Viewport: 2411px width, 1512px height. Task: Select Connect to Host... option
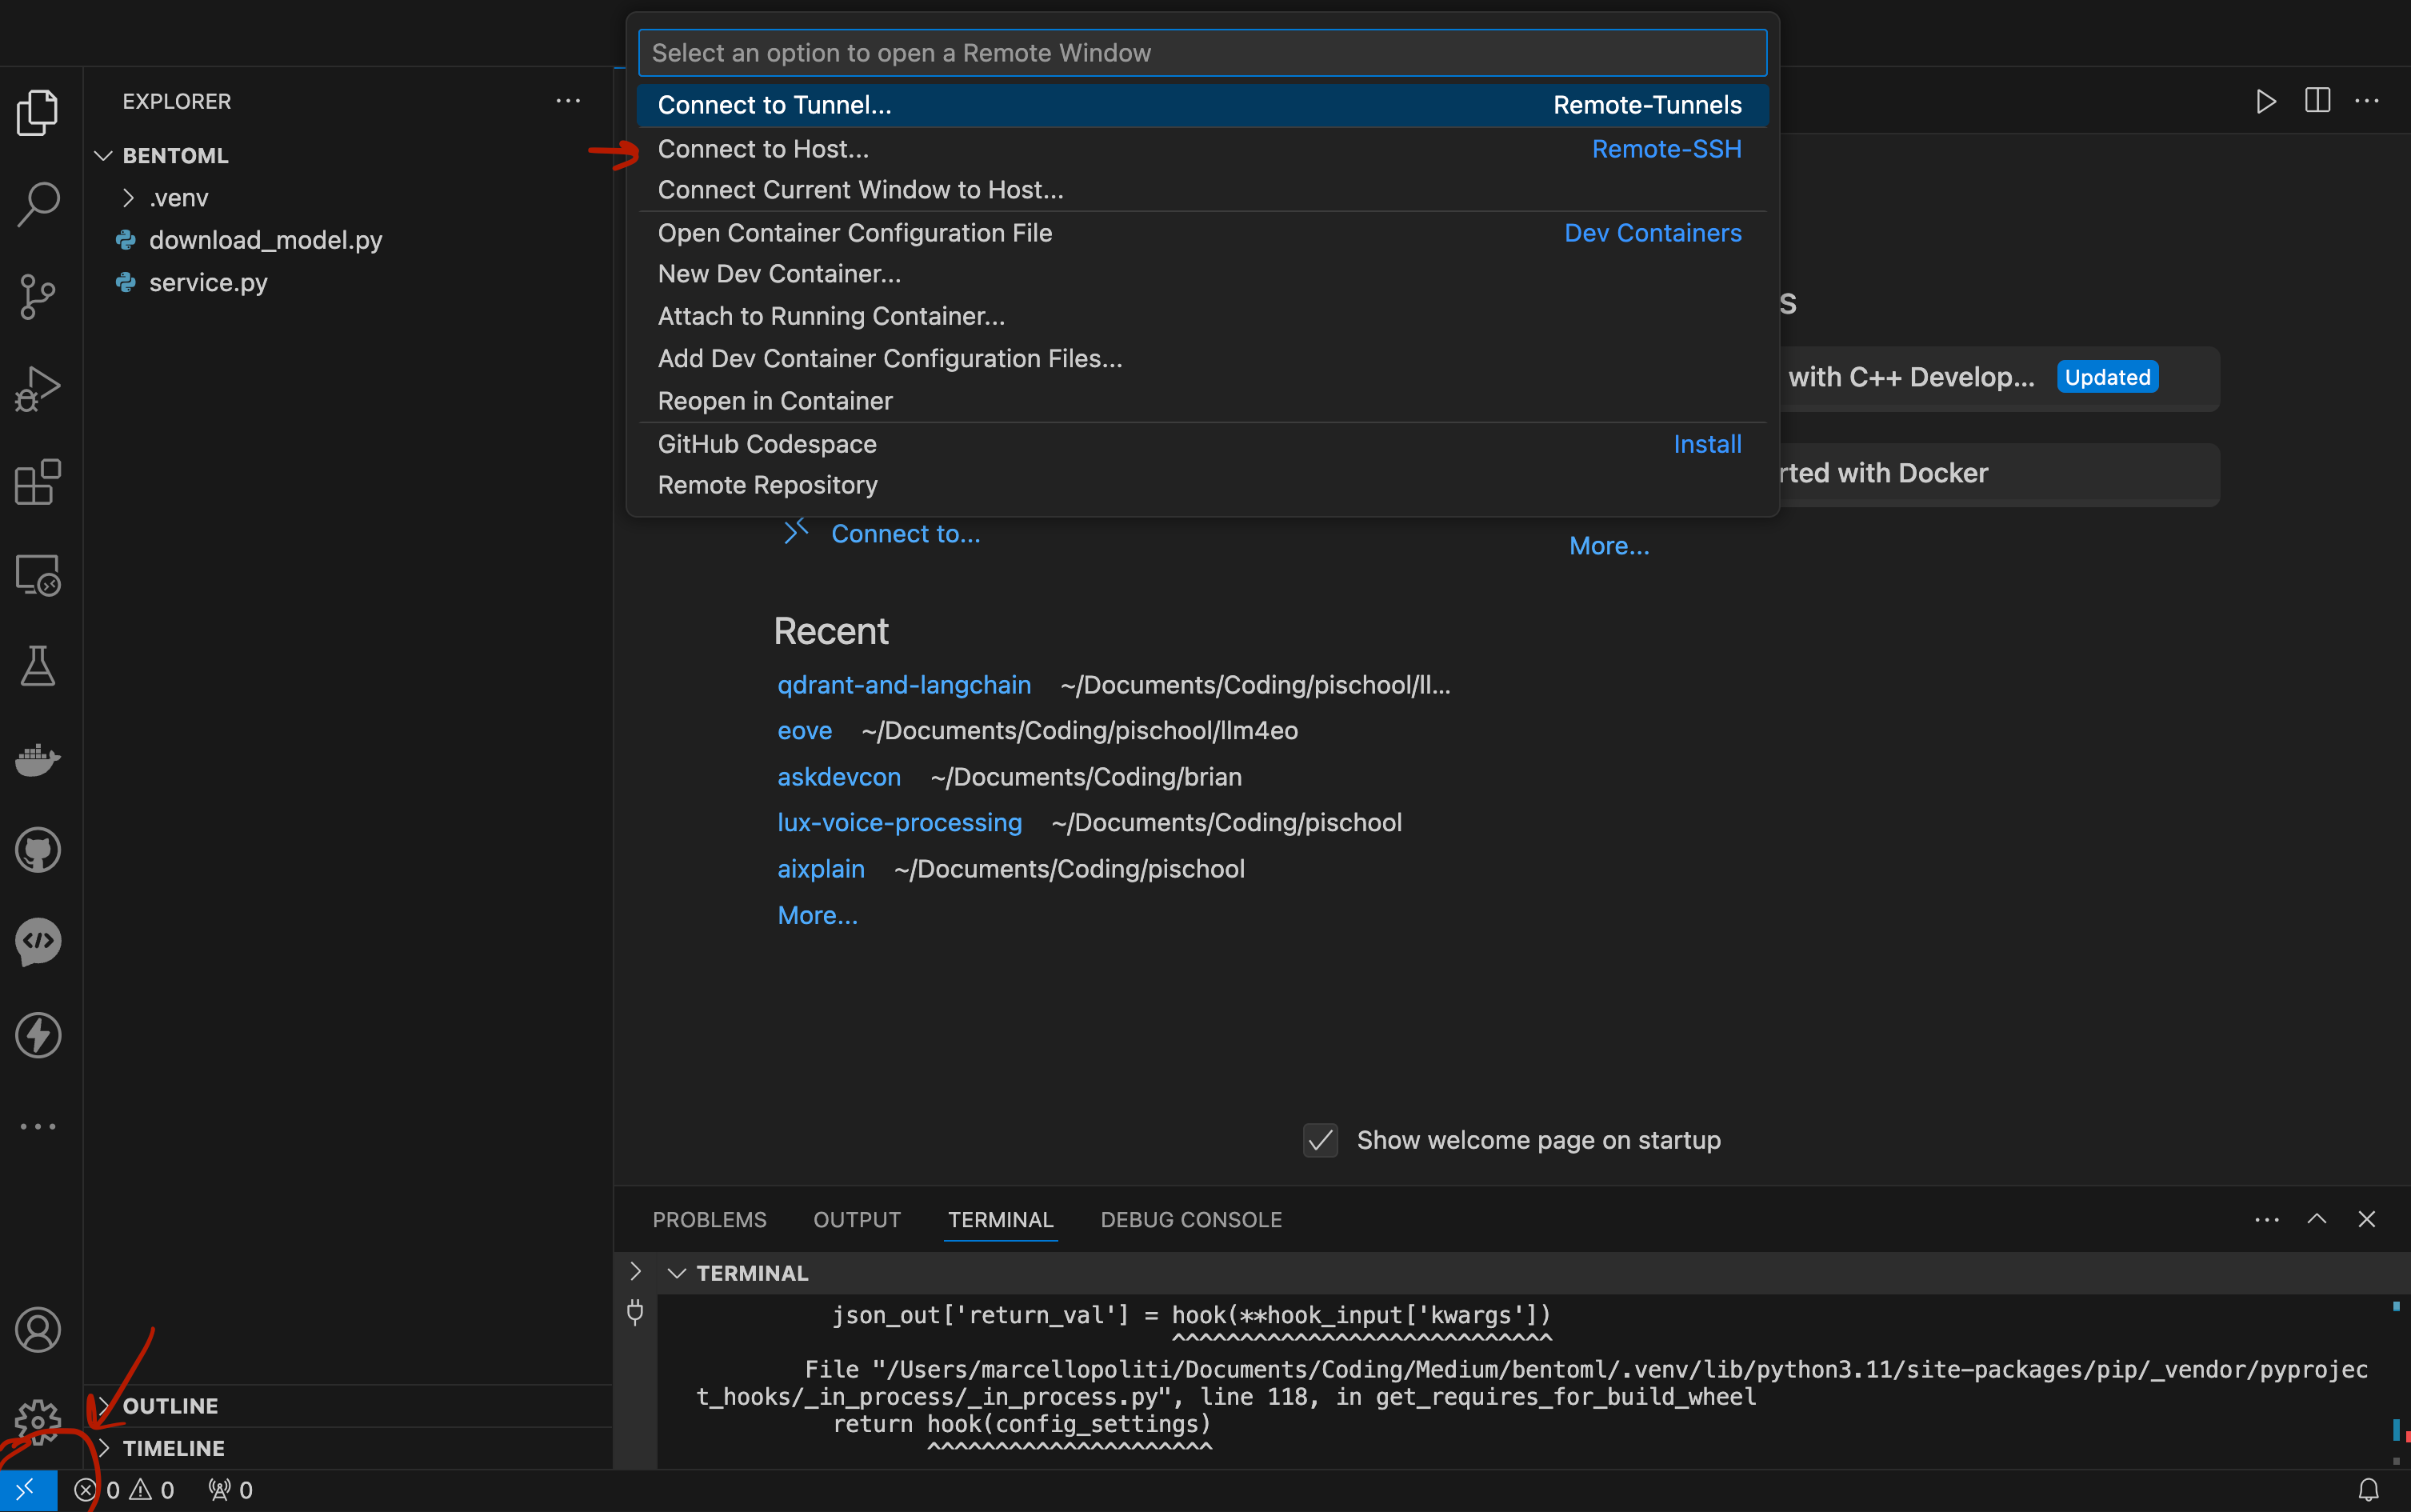(763, 149)
